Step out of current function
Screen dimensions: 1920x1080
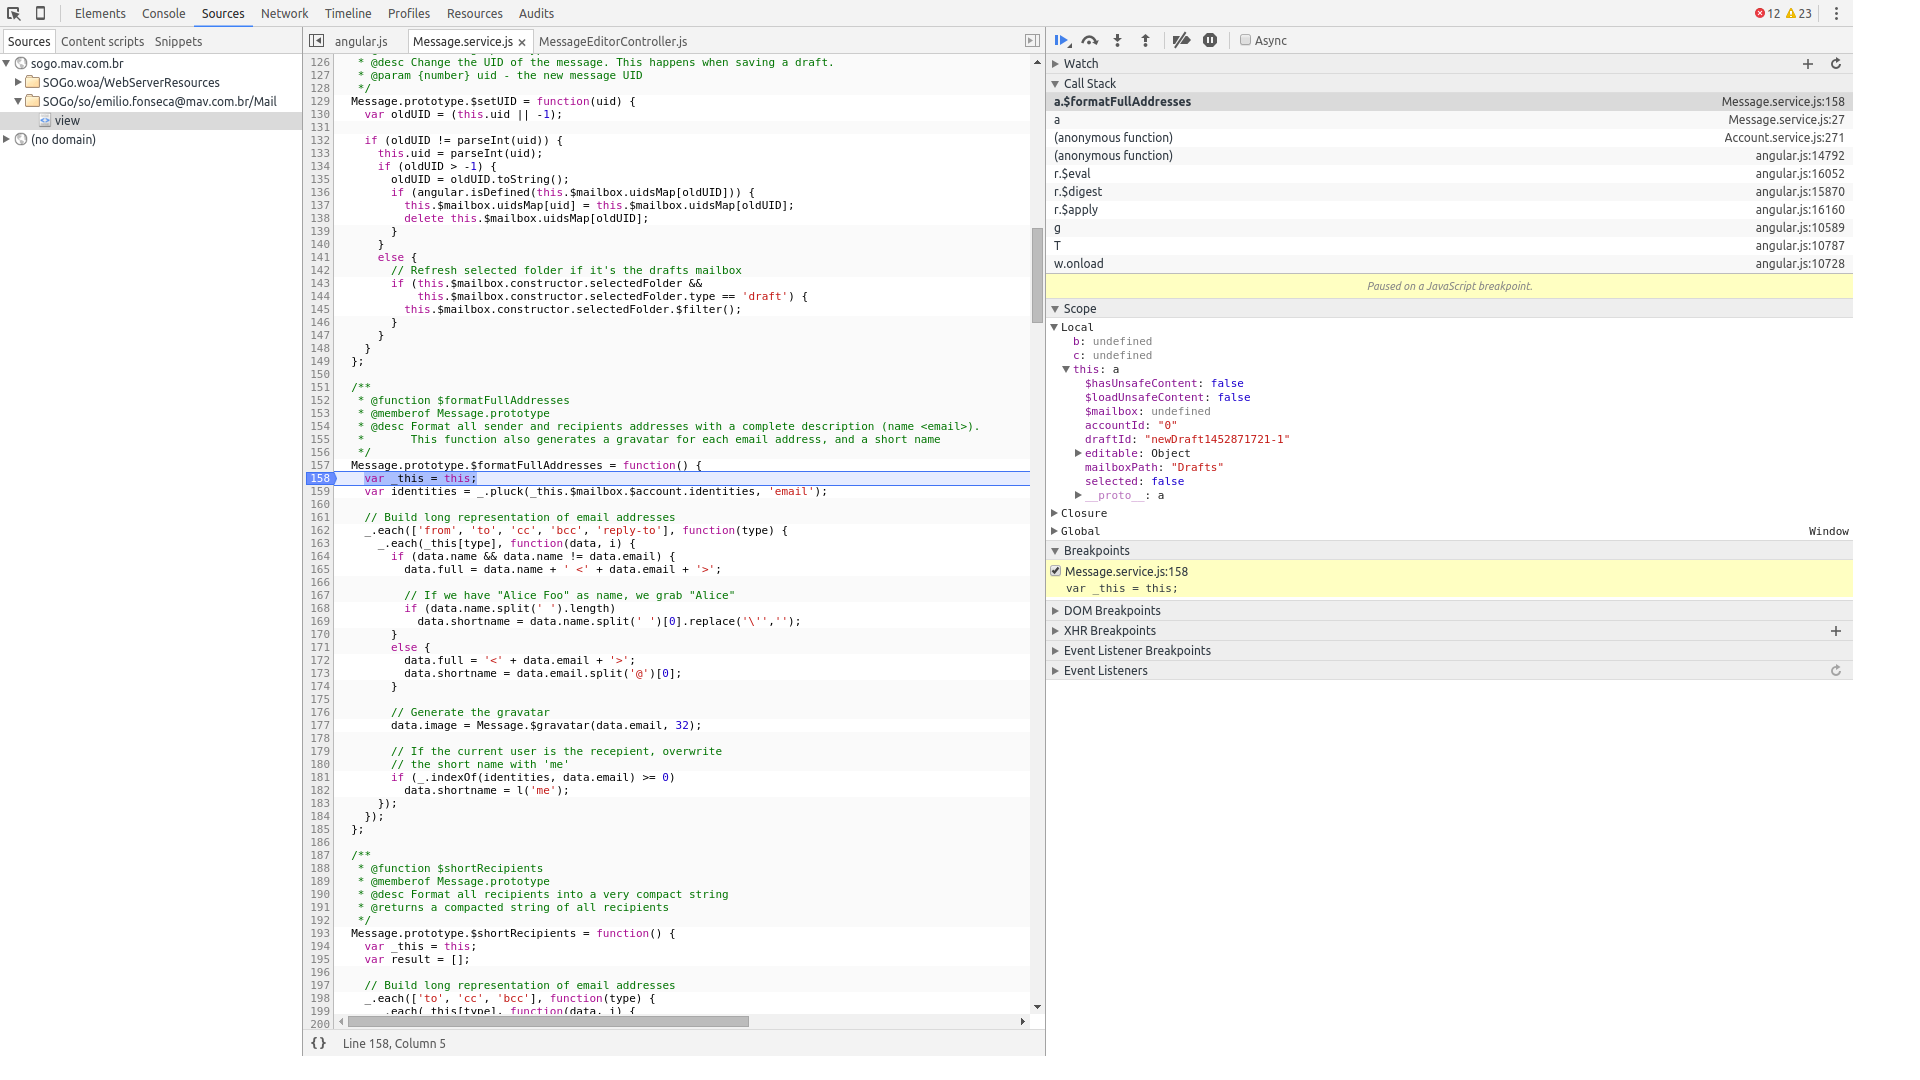click(x=1146, y=41)
